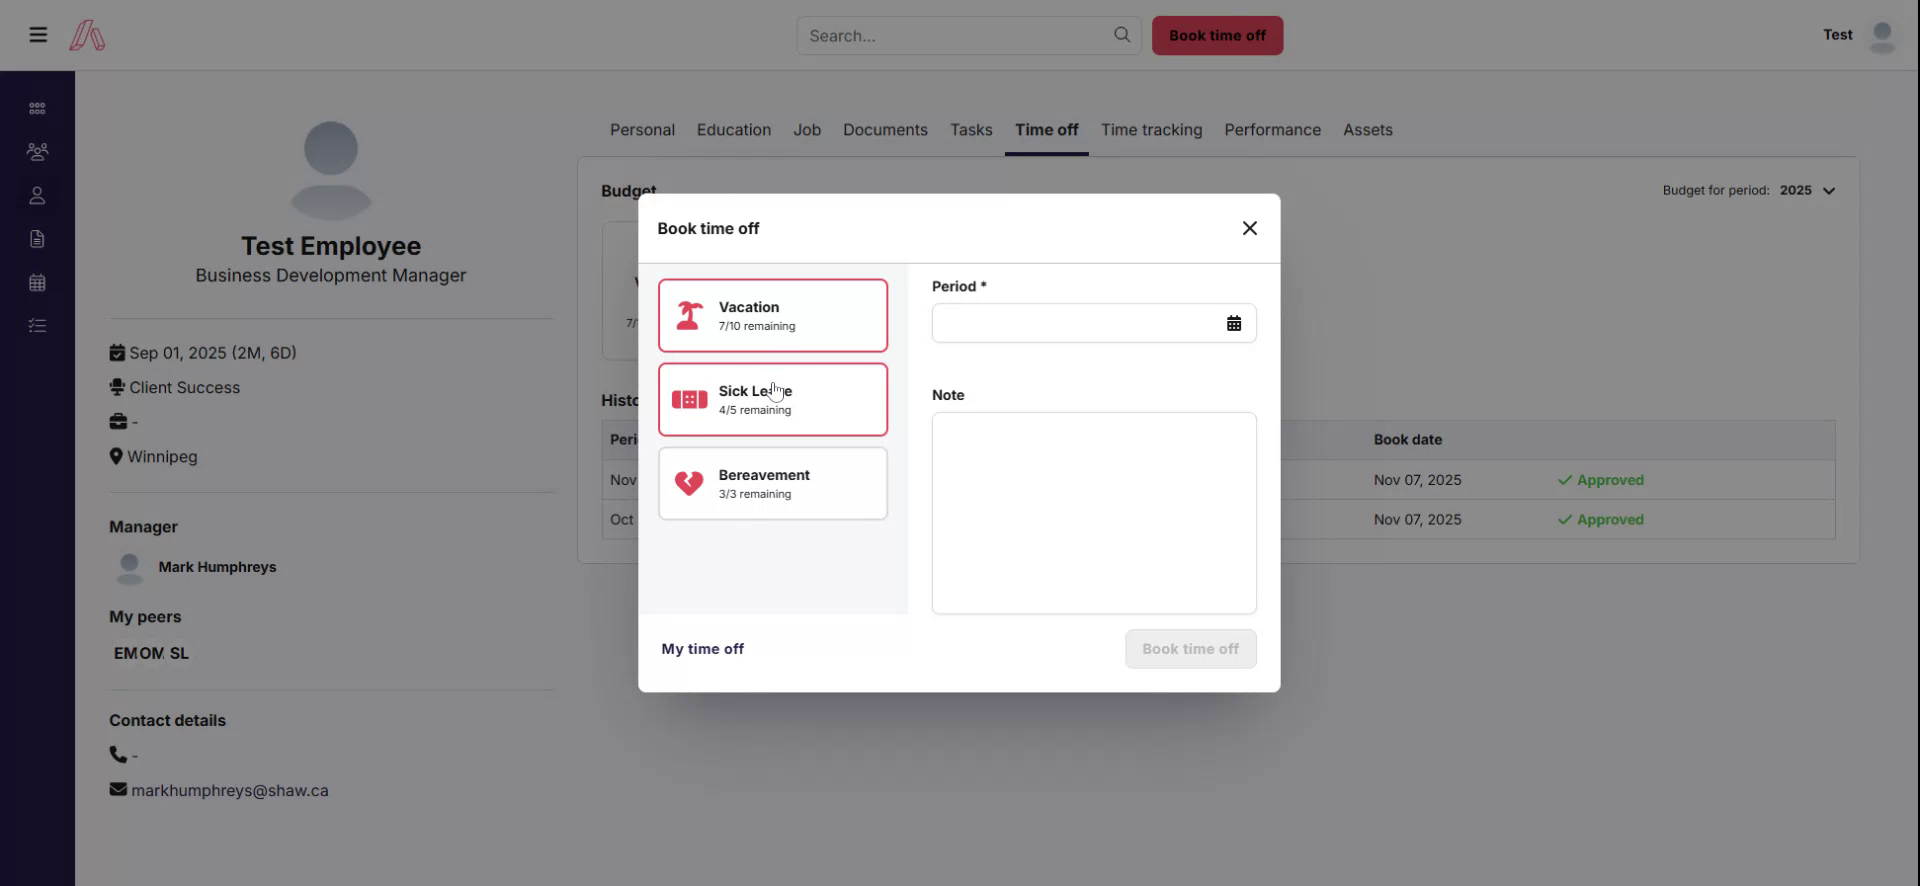Click the red Book time off header button
Screen dimensions: 1920x886
point(1217,36)
